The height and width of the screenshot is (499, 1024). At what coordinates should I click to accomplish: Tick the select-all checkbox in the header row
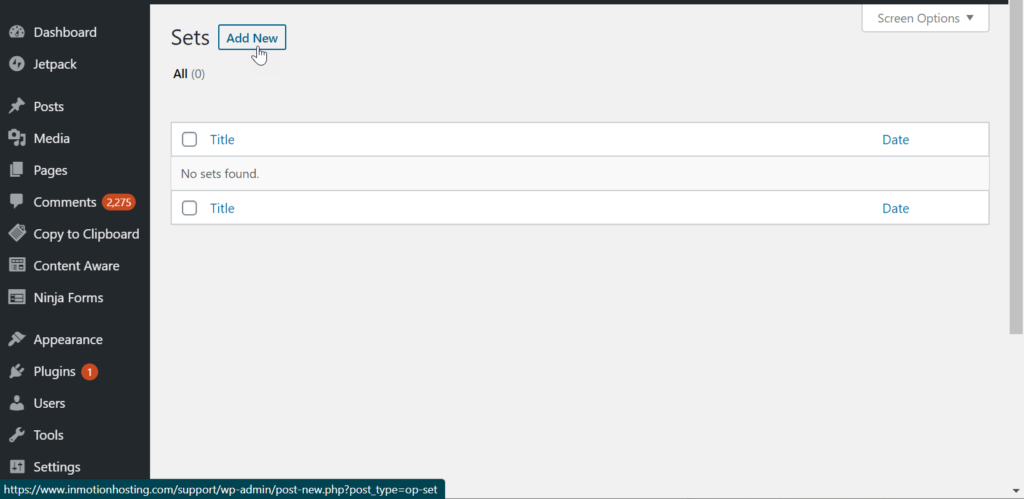click(189, 139)
